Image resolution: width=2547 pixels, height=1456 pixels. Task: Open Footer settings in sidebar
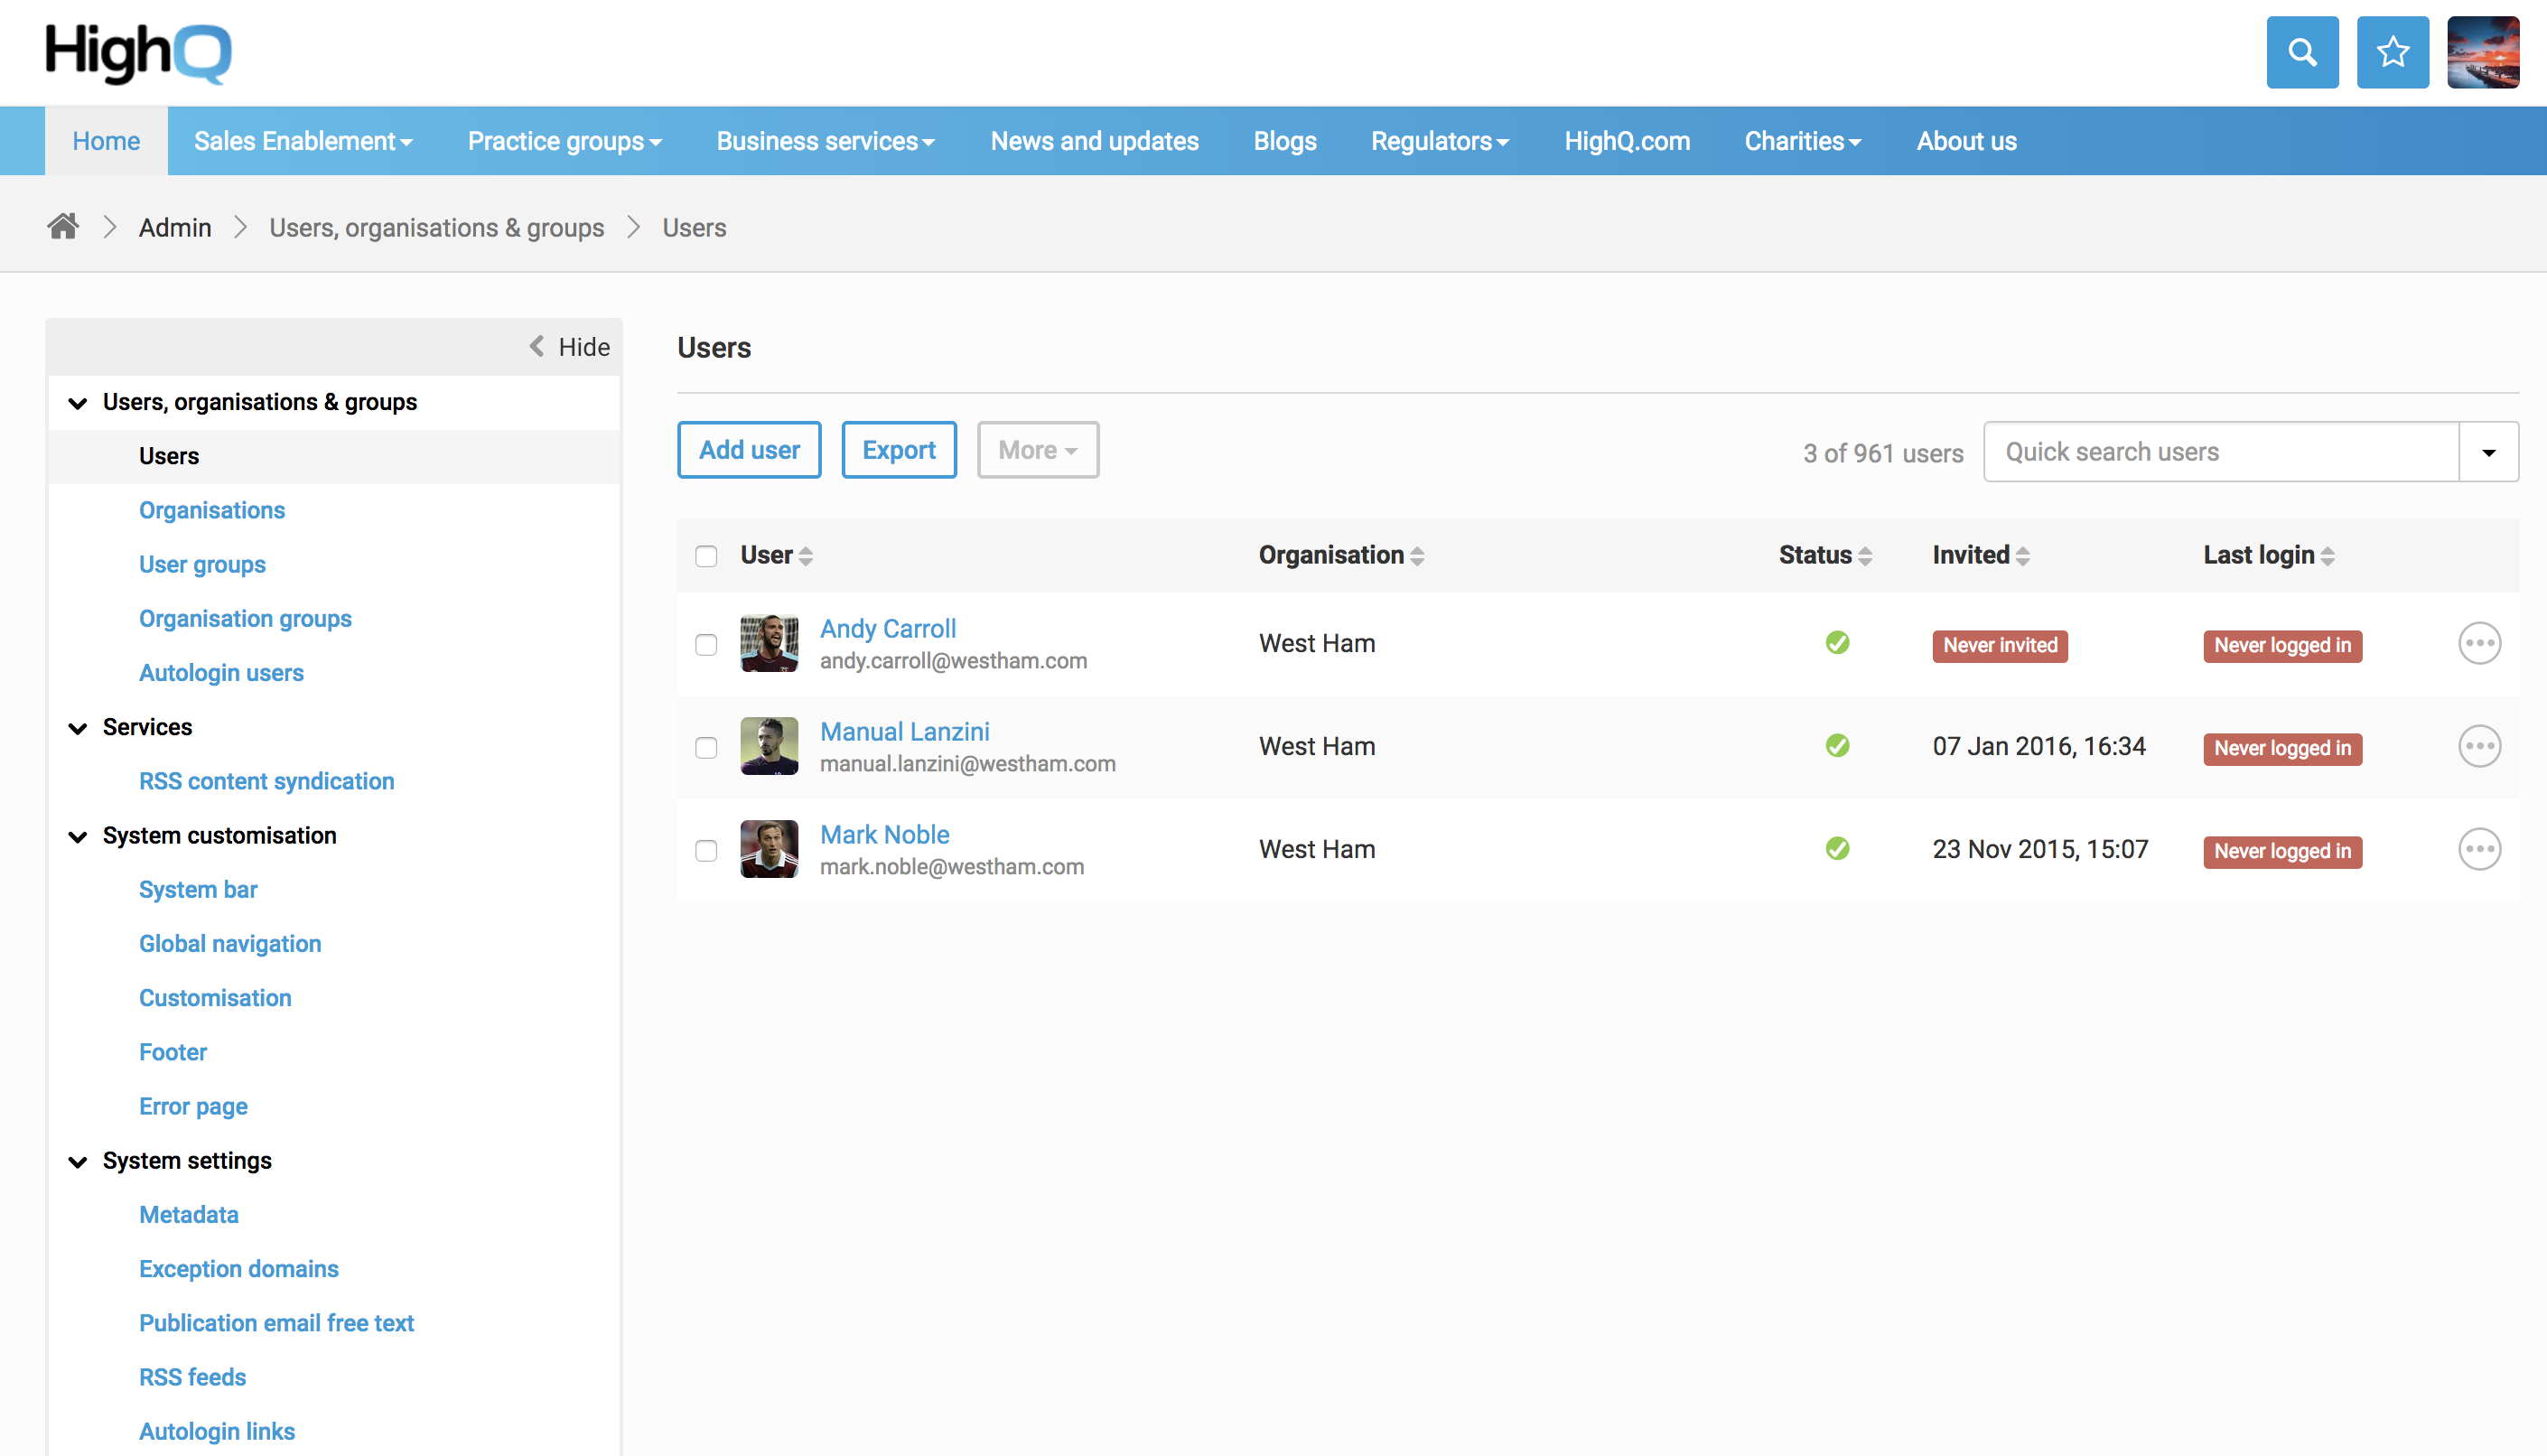(x=173, y=1052)
